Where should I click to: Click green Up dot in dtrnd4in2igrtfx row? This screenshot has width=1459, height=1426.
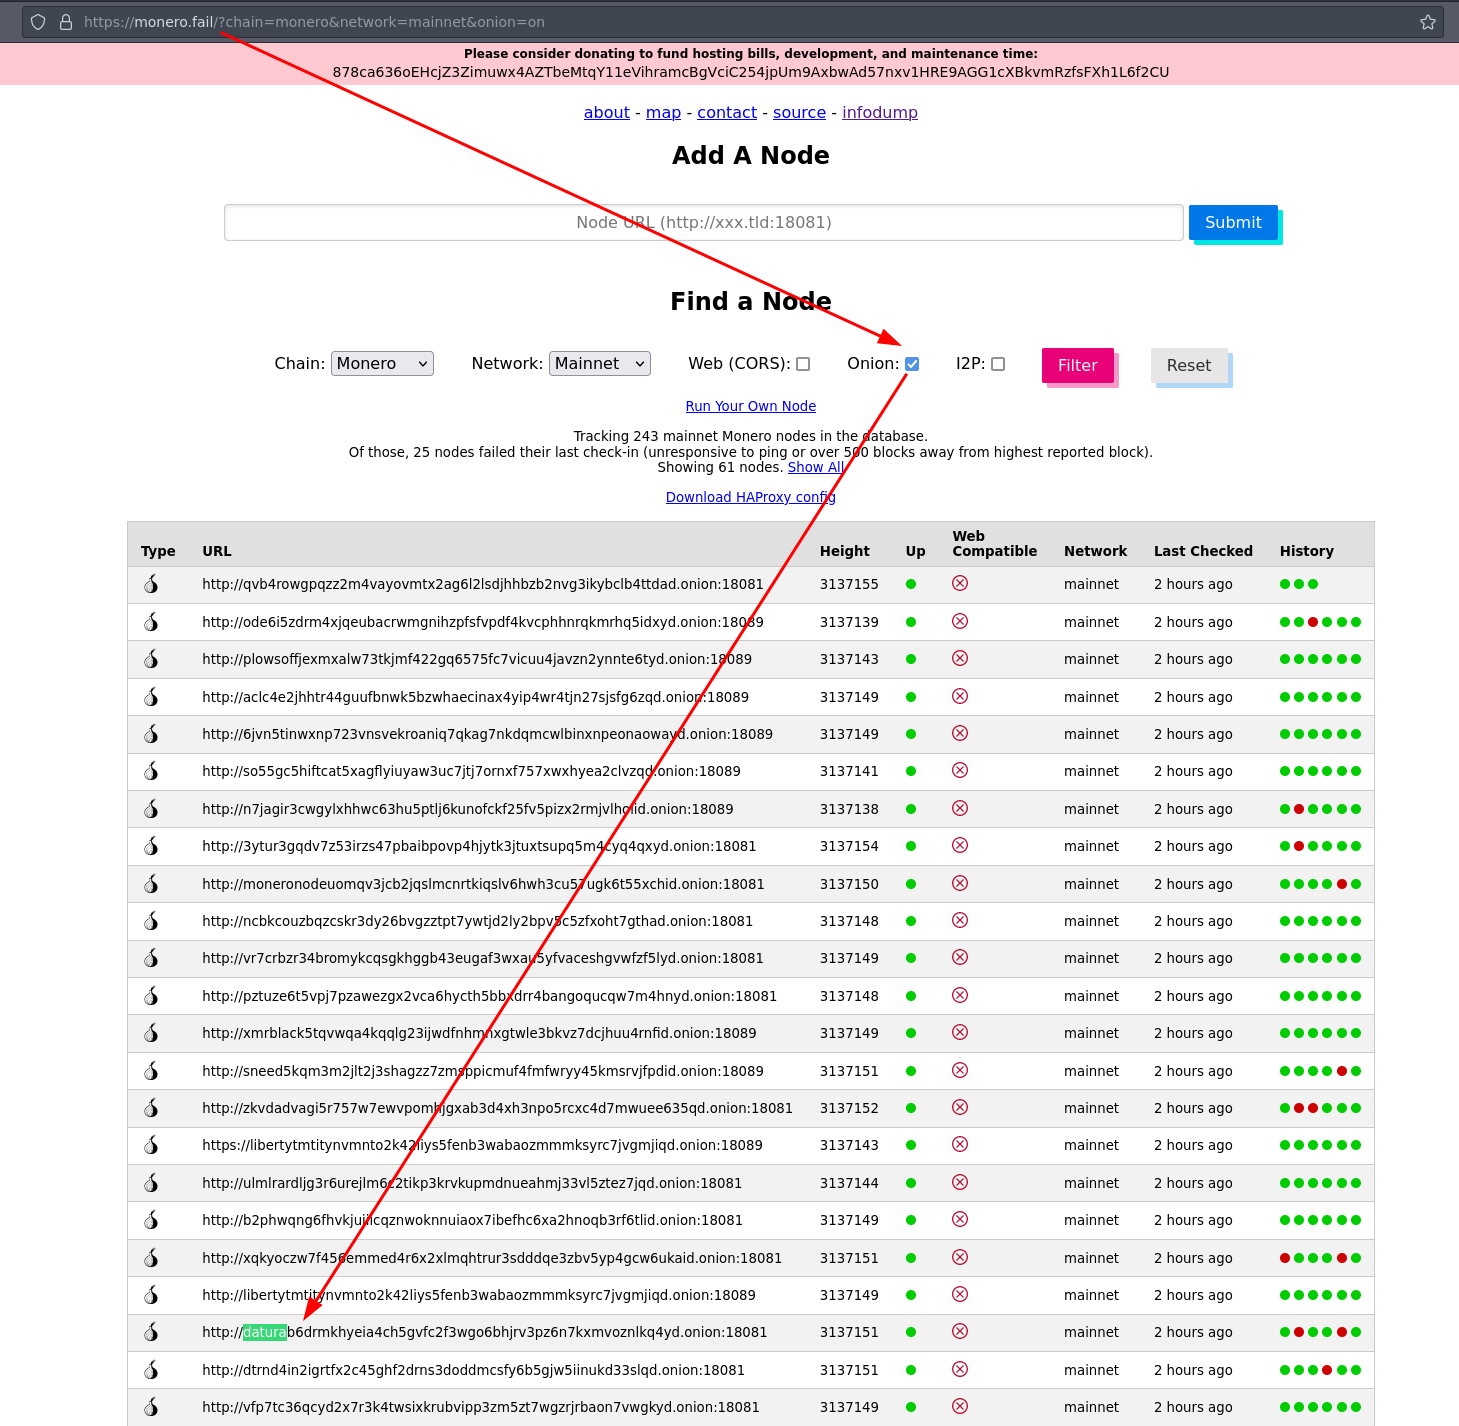911,1370
